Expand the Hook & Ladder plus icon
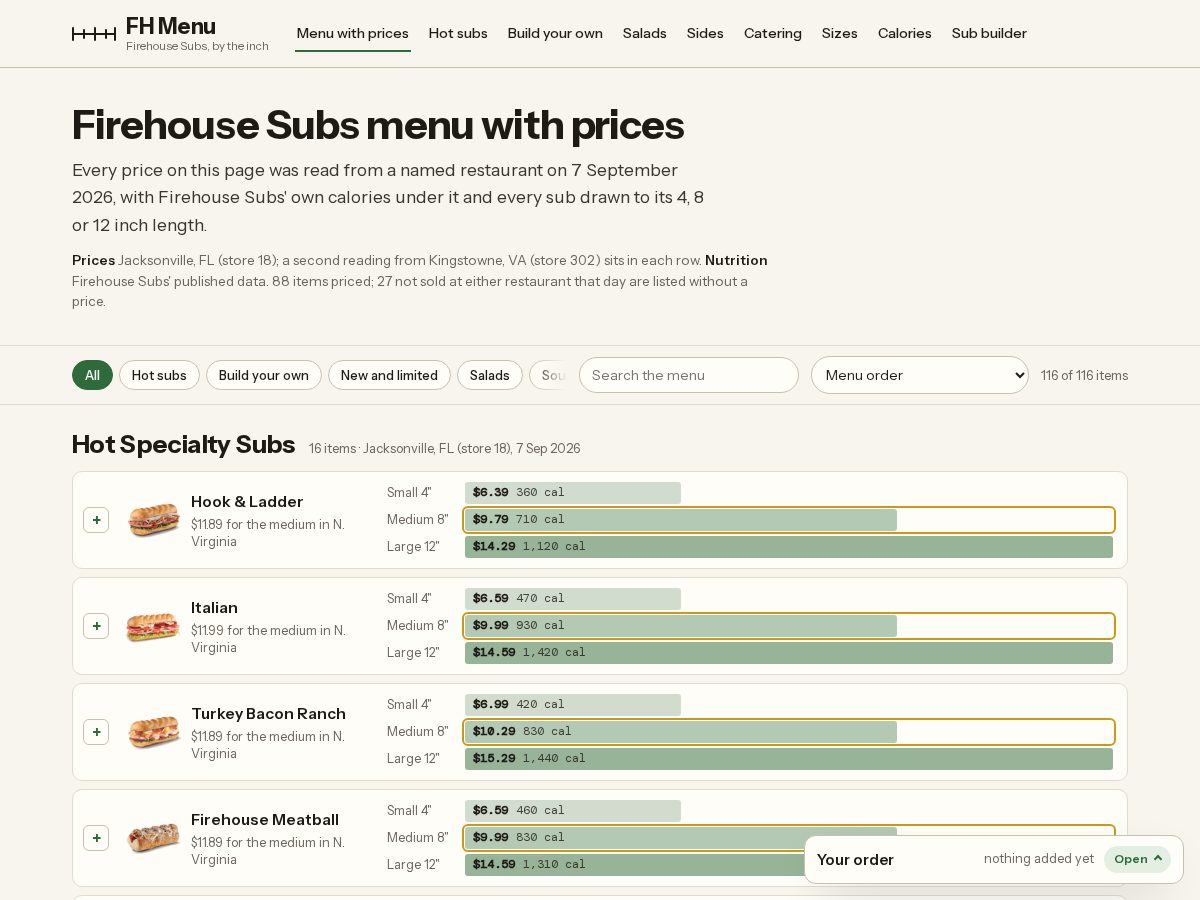Image resolution: width=1200 pixels, height=900 pixels. 96,520
